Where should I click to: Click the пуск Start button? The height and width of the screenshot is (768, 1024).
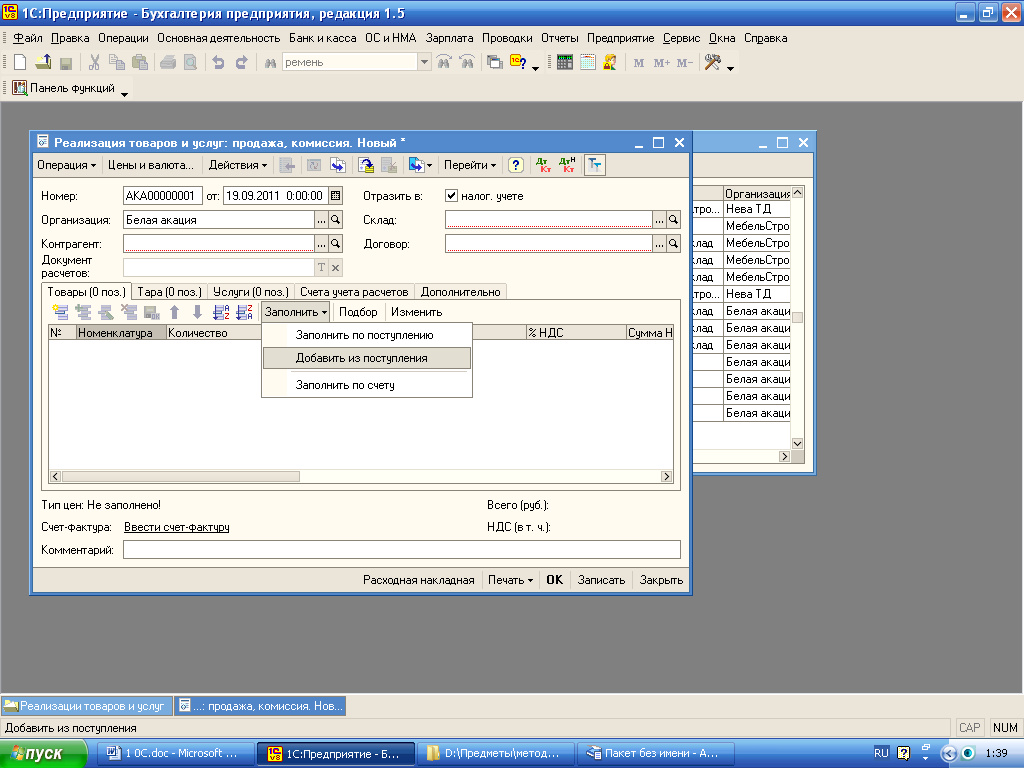42,754
